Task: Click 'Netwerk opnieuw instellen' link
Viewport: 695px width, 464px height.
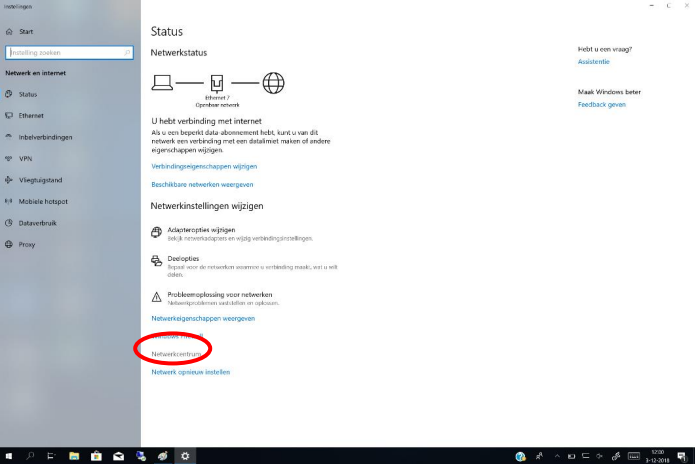Action: [190, 372]
